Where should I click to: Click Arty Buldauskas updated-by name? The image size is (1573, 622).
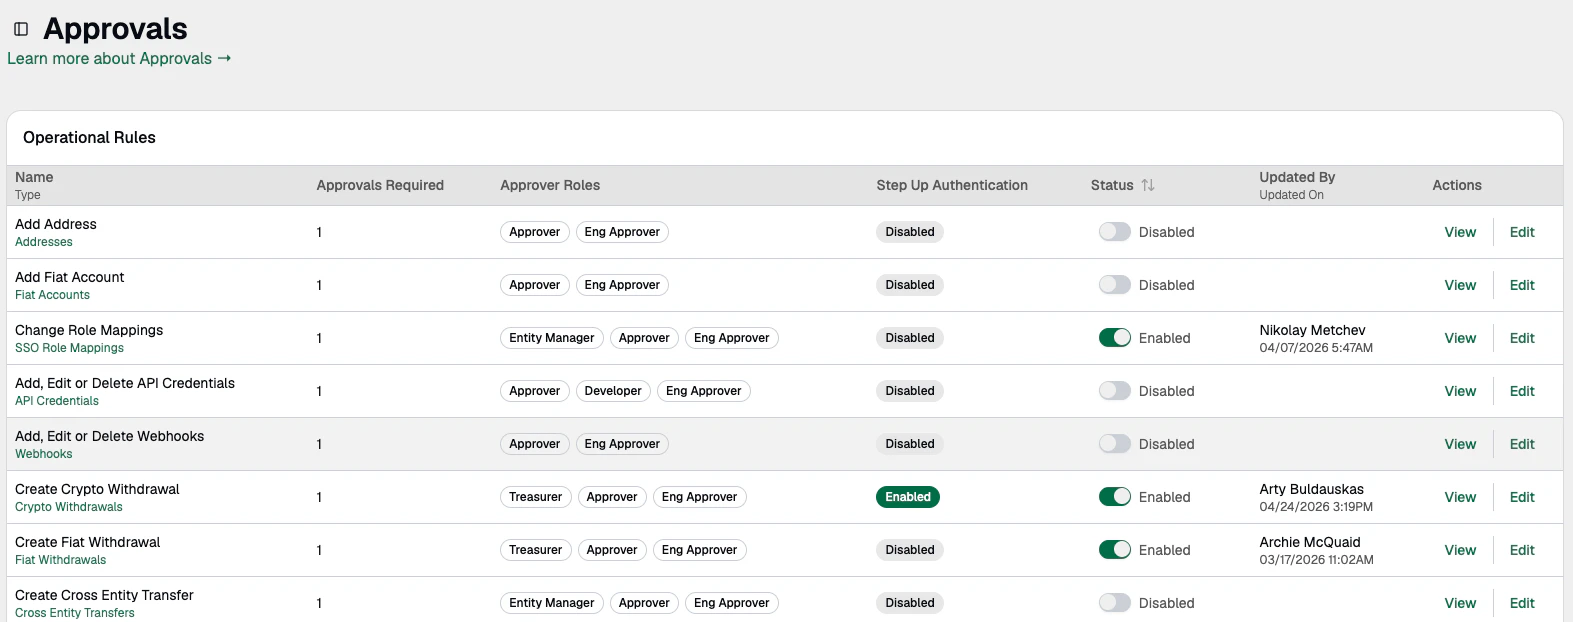pos(1311,489)
